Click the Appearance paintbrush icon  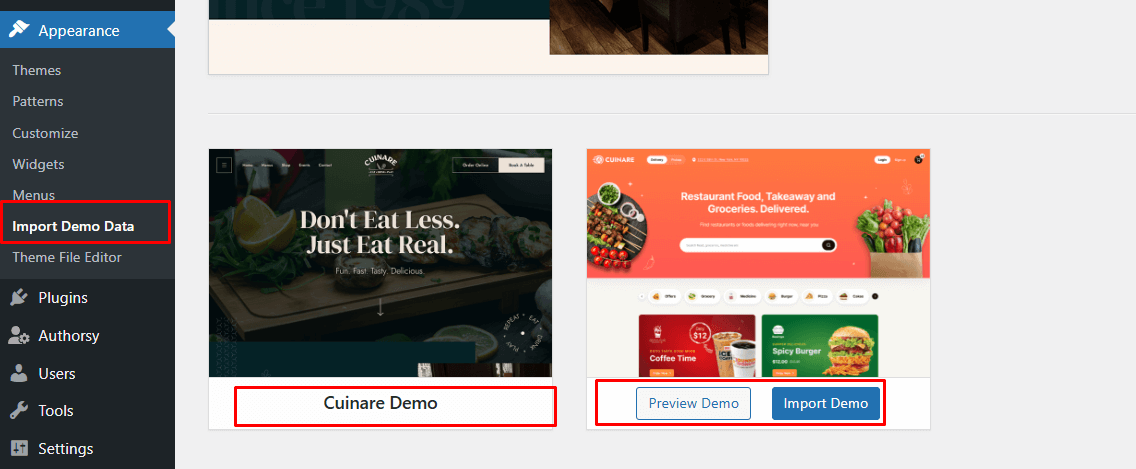pyautogui.click(x=18, y=30)
